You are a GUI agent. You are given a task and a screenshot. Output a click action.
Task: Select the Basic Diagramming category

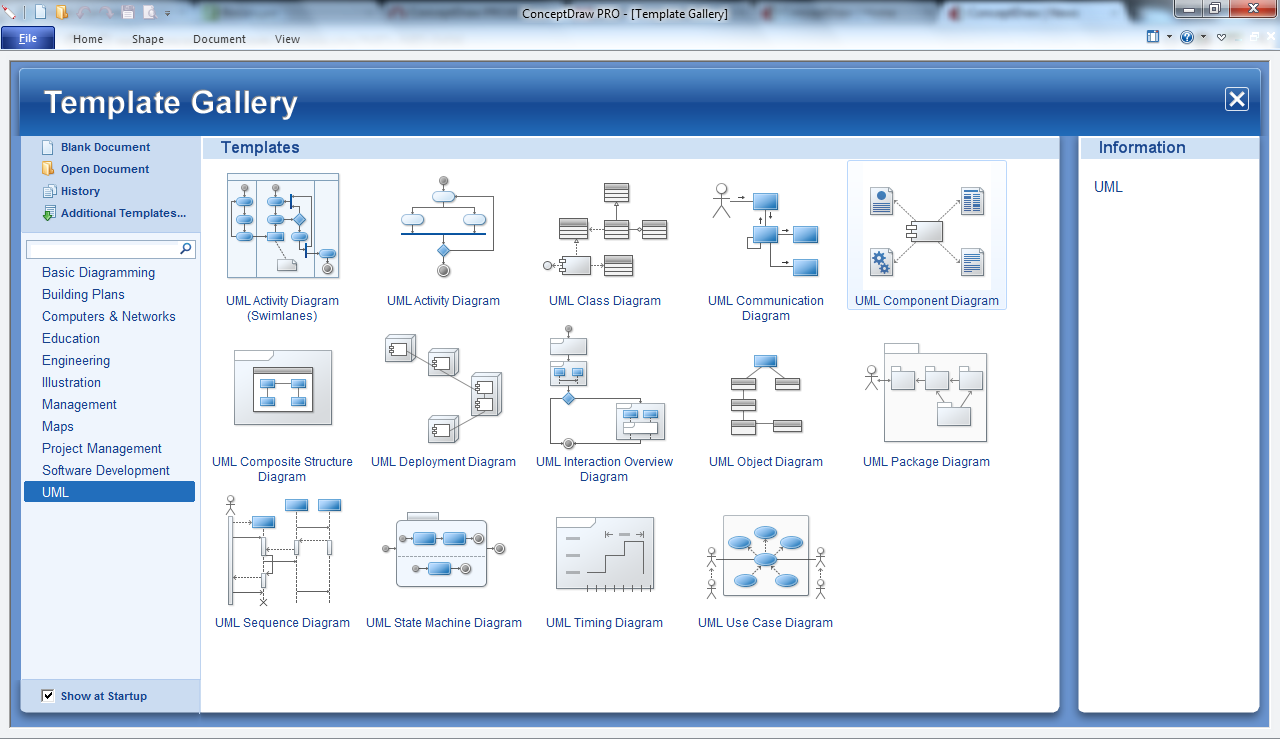(98, 272)
